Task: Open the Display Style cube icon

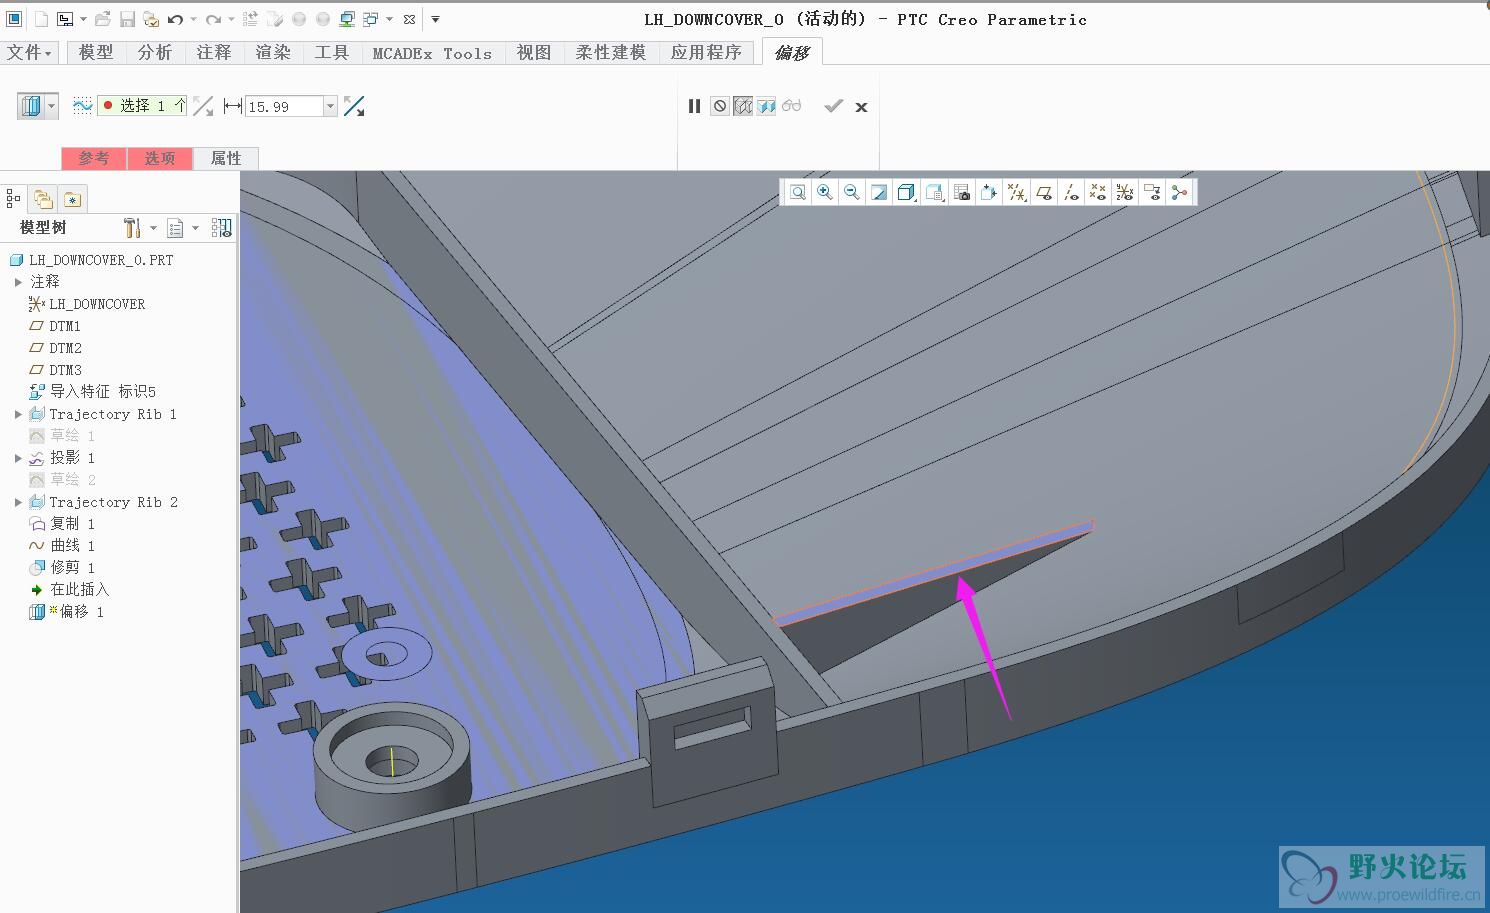Action: pos(906,192)
